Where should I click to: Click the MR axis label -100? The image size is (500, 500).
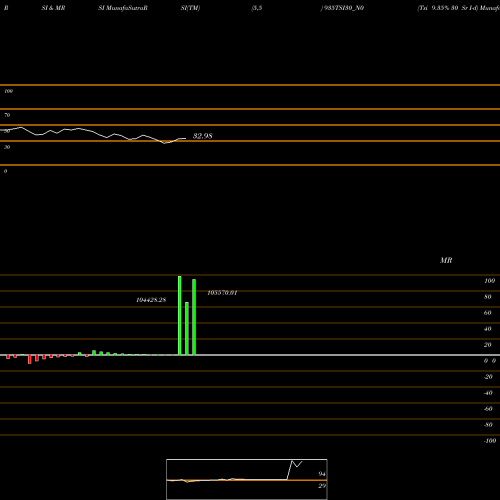490,441
